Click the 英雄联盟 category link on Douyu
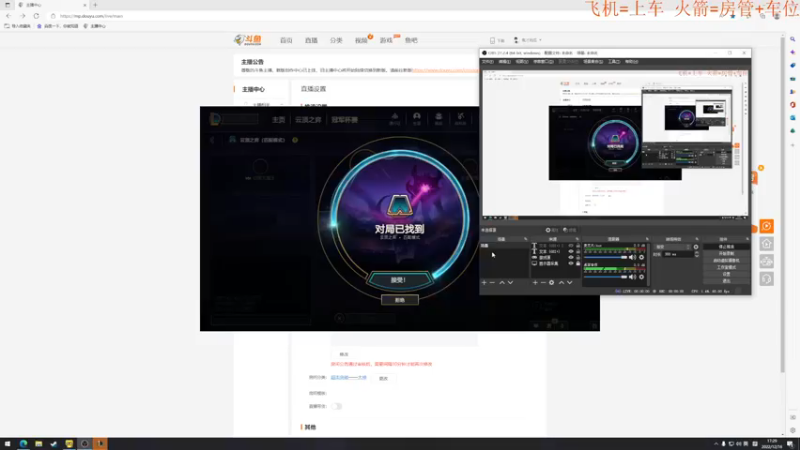Viewport: 800px width, 450px height. point(348,378)
